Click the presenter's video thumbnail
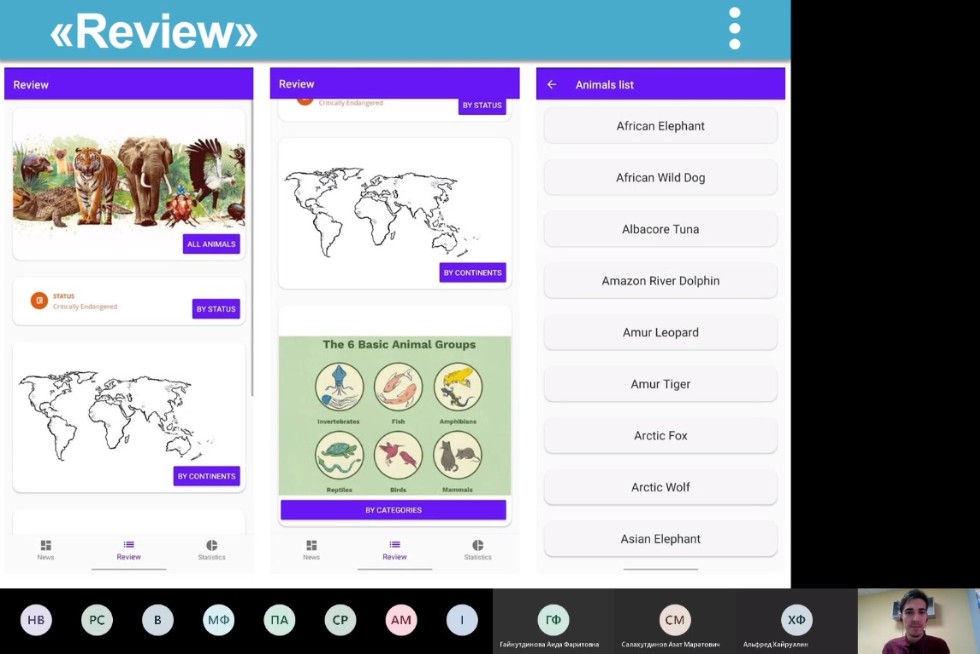980x654 pixels. tap(918, 621)
